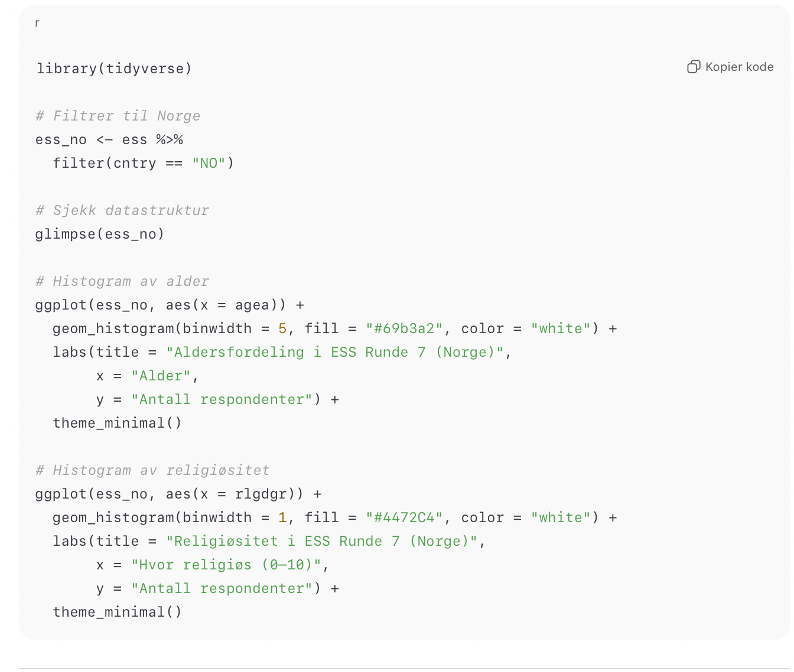This screenshot has height=672, width=794.
Task: Click the "Hvor religiøs (0–10)" label string
Action: tap(229, 565)
